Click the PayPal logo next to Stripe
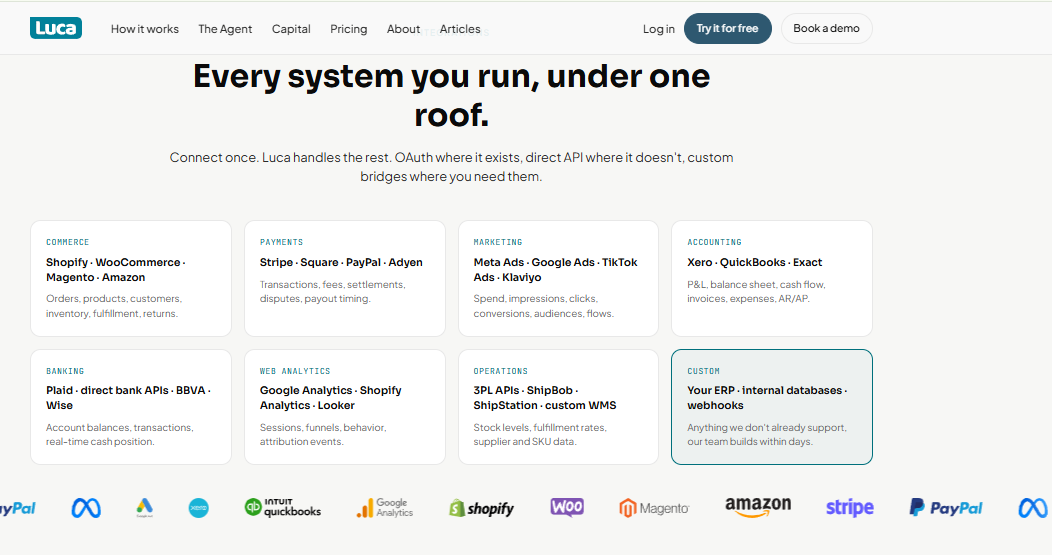 pos(946,508)
